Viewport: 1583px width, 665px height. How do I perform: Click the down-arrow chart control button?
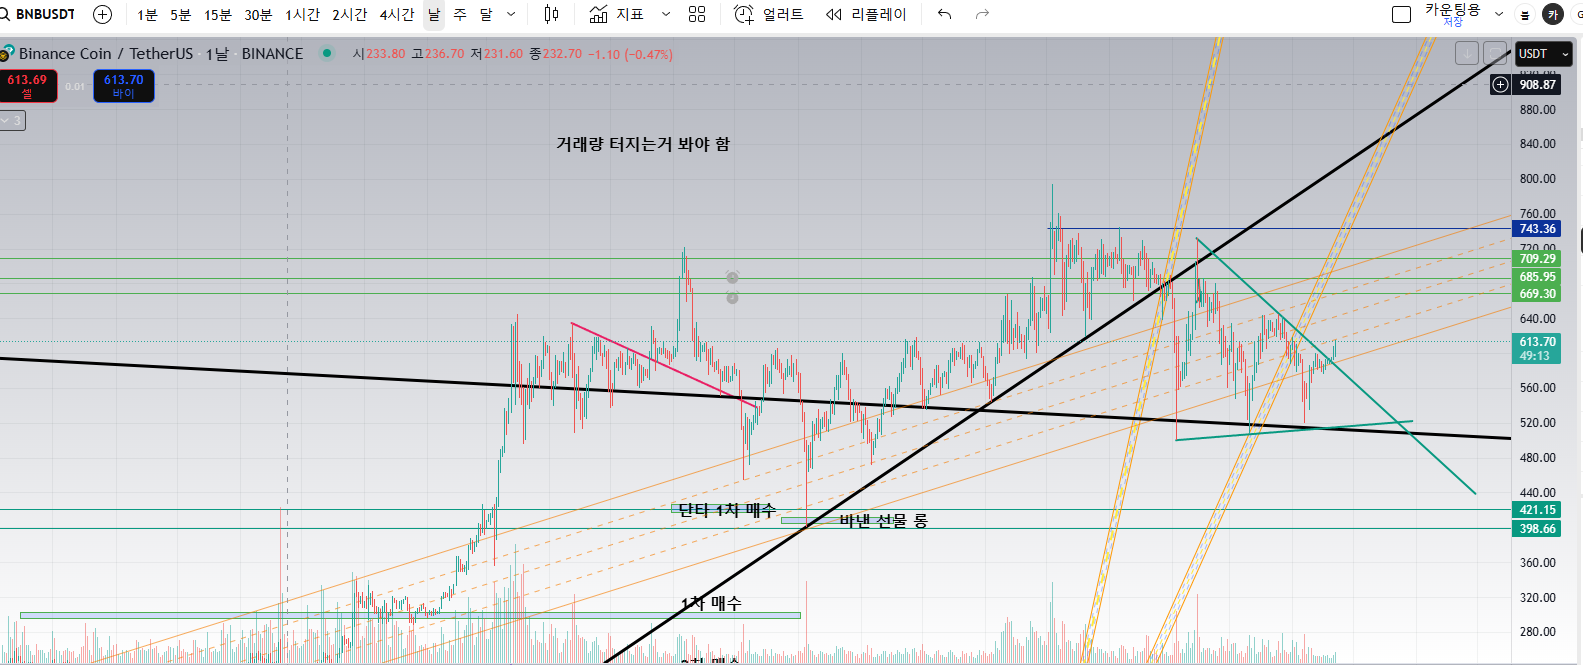[x=1467, y=53]
